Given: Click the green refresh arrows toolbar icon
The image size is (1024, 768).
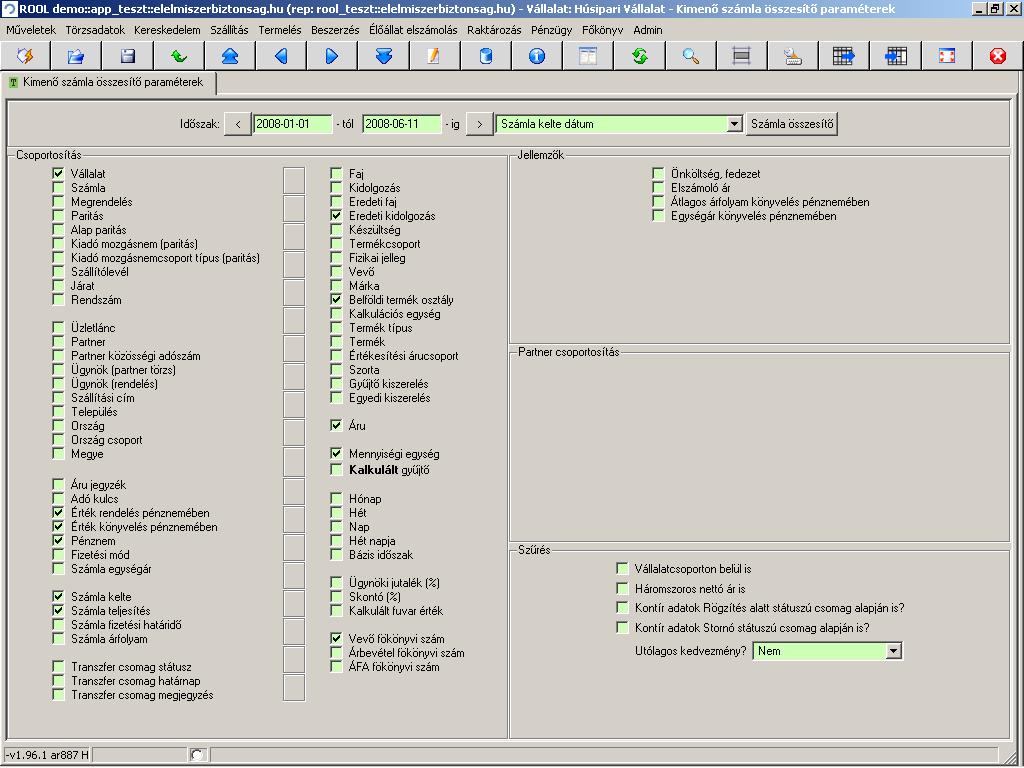Looking at the screenshot, I should click(x=640, y=56).
